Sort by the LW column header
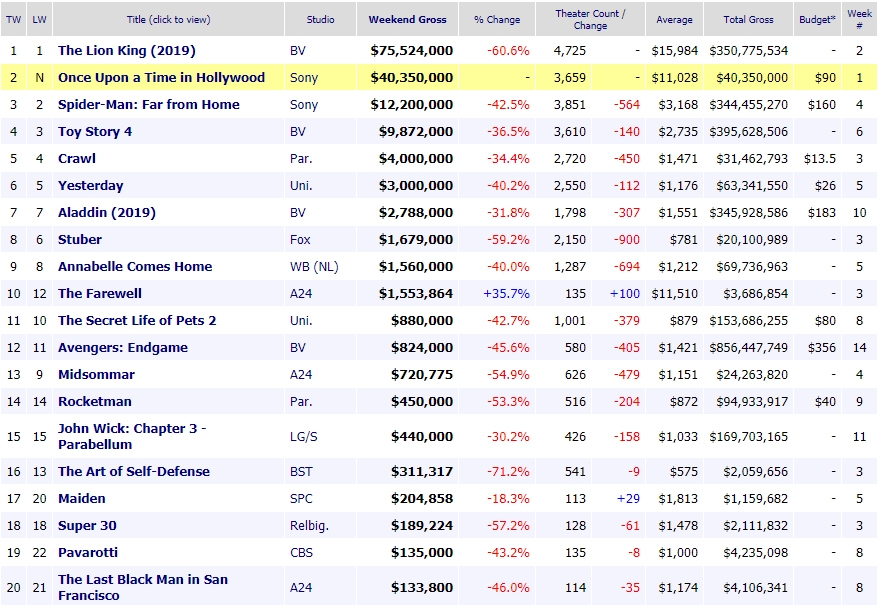 [x=39, y=20]
